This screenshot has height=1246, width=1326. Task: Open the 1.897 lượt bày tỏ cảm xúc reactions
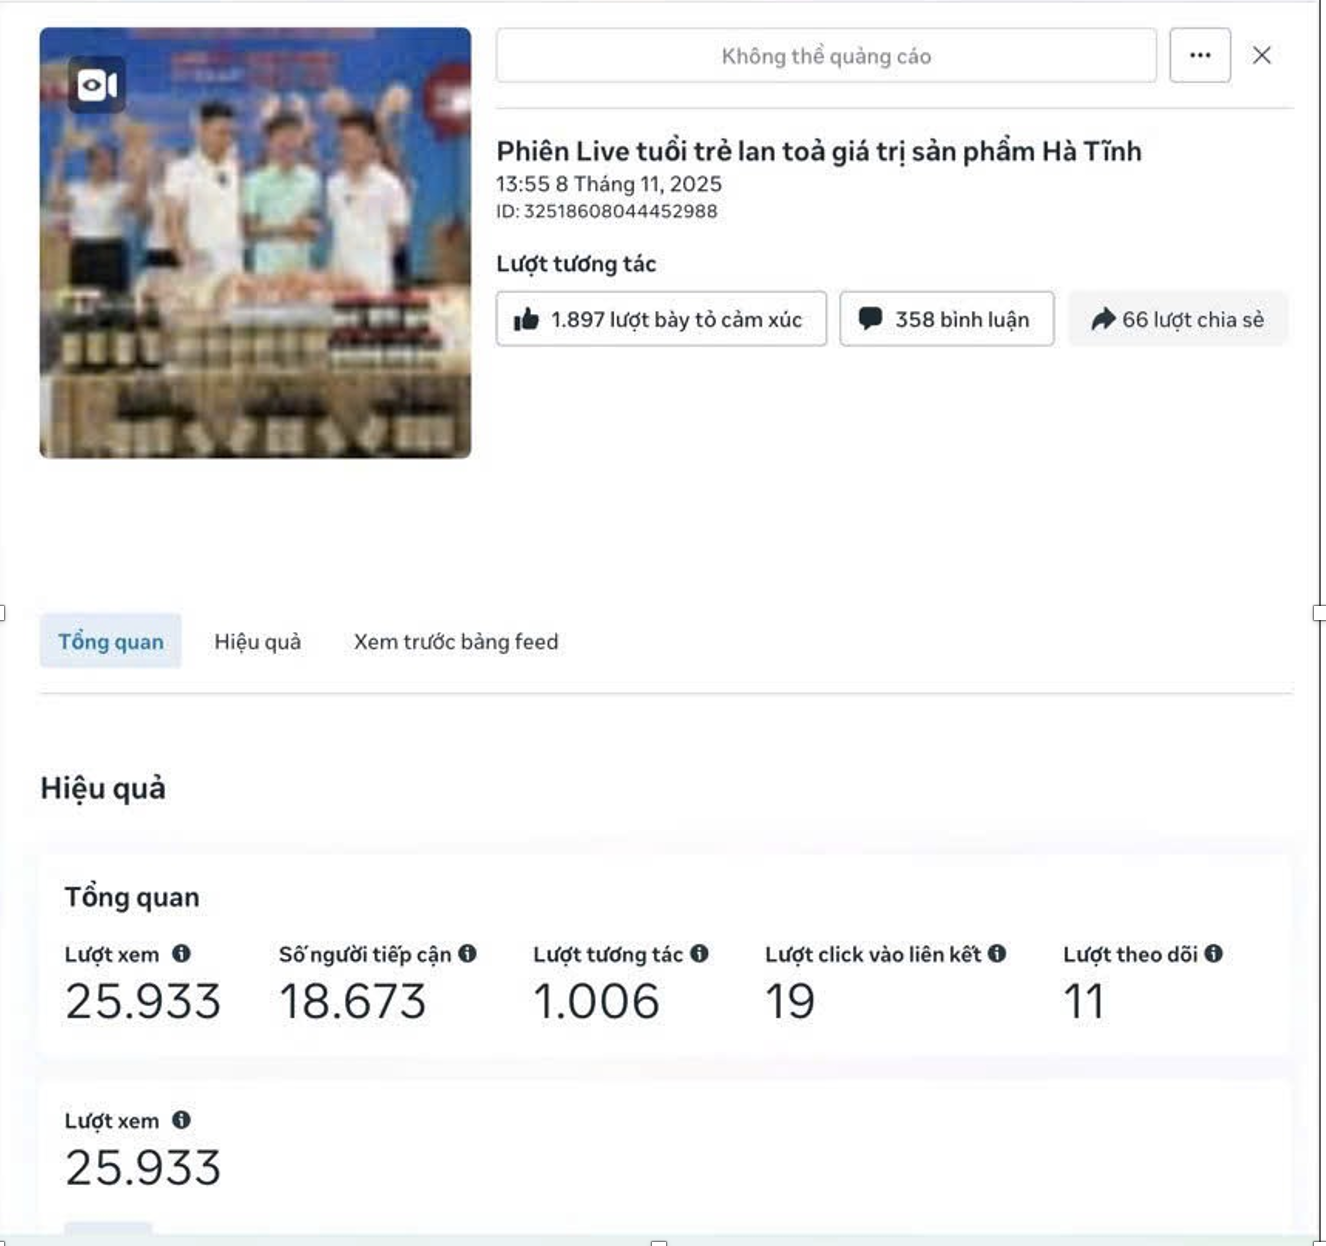coord(661,319)
